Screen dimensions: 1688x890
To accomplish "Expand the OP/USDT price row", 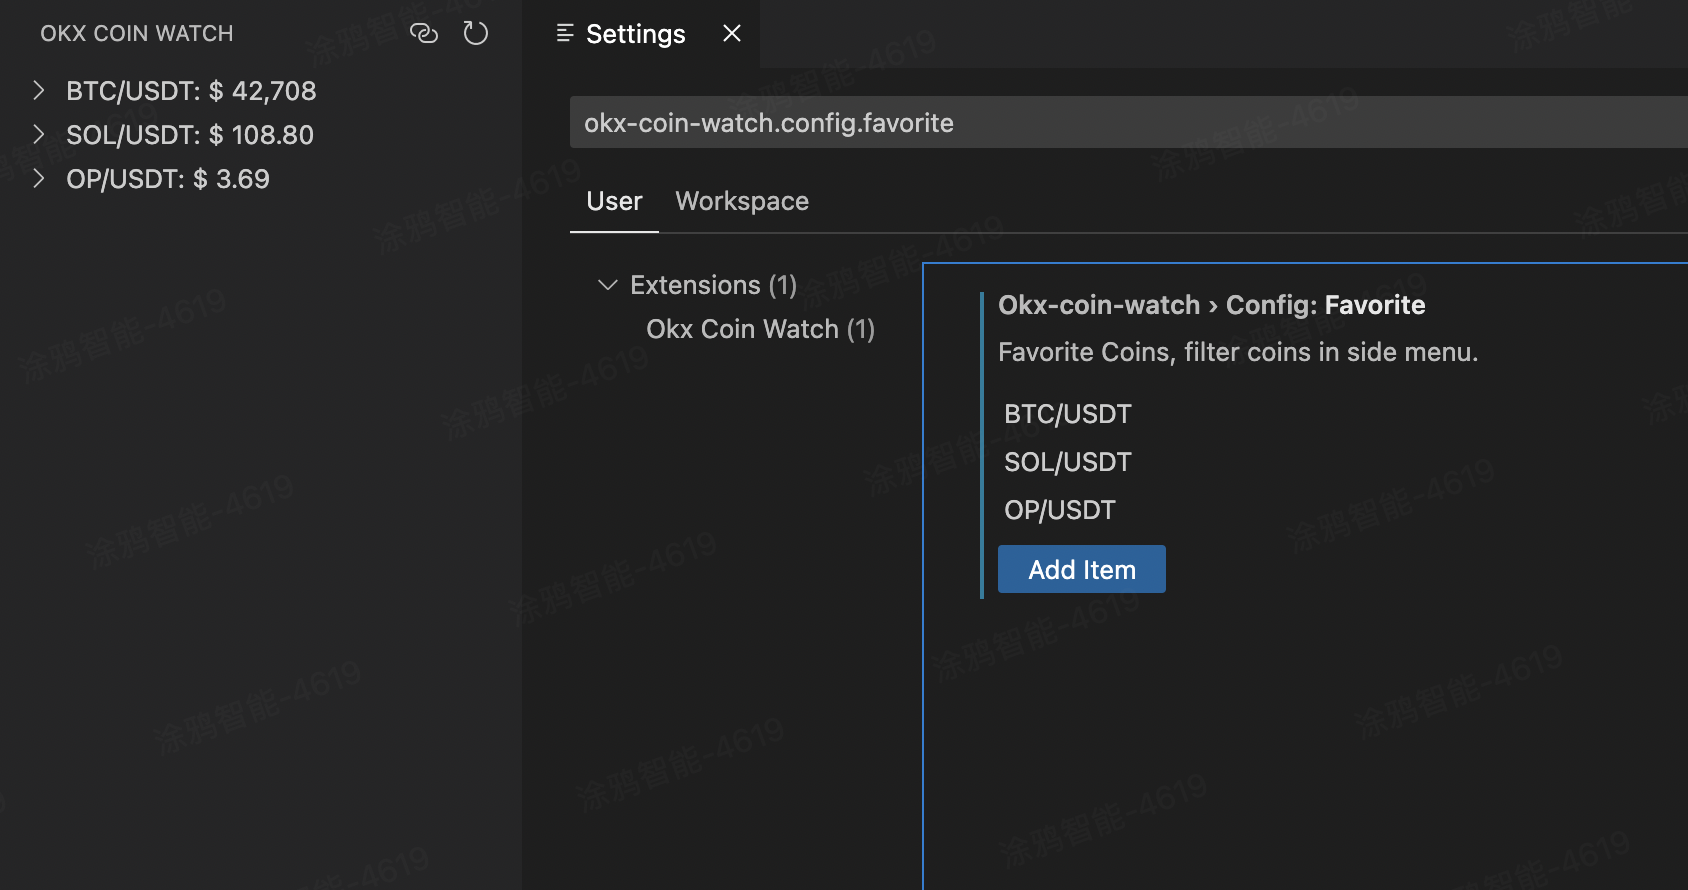I will click(x=39, y=178).
